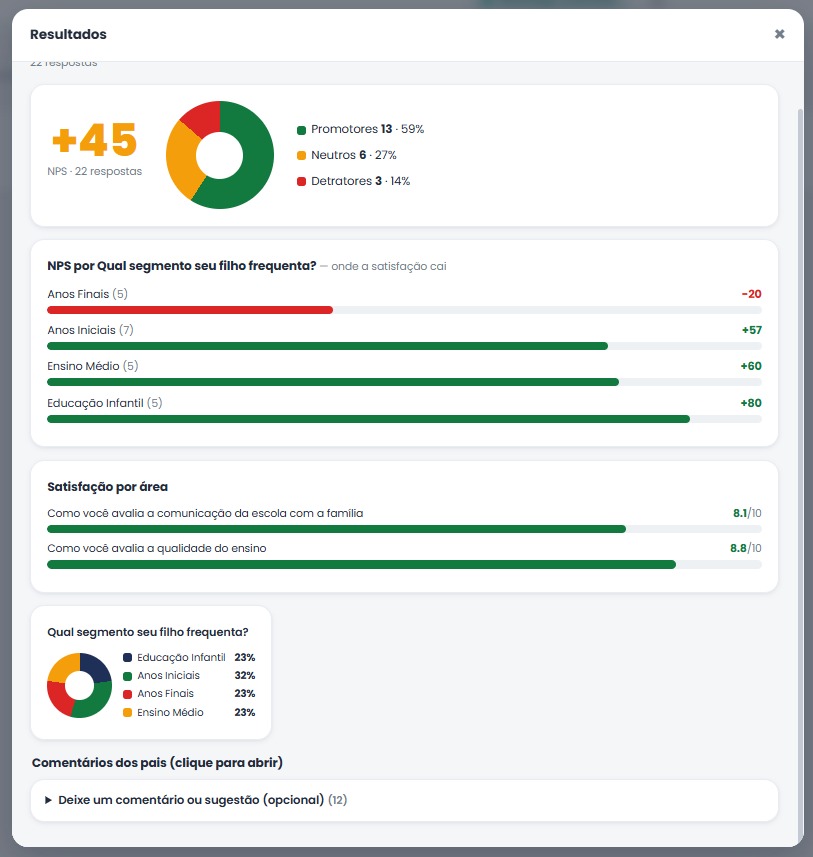
Task: Click the Educação Infantil NPS bar
Action: point(369,419)
